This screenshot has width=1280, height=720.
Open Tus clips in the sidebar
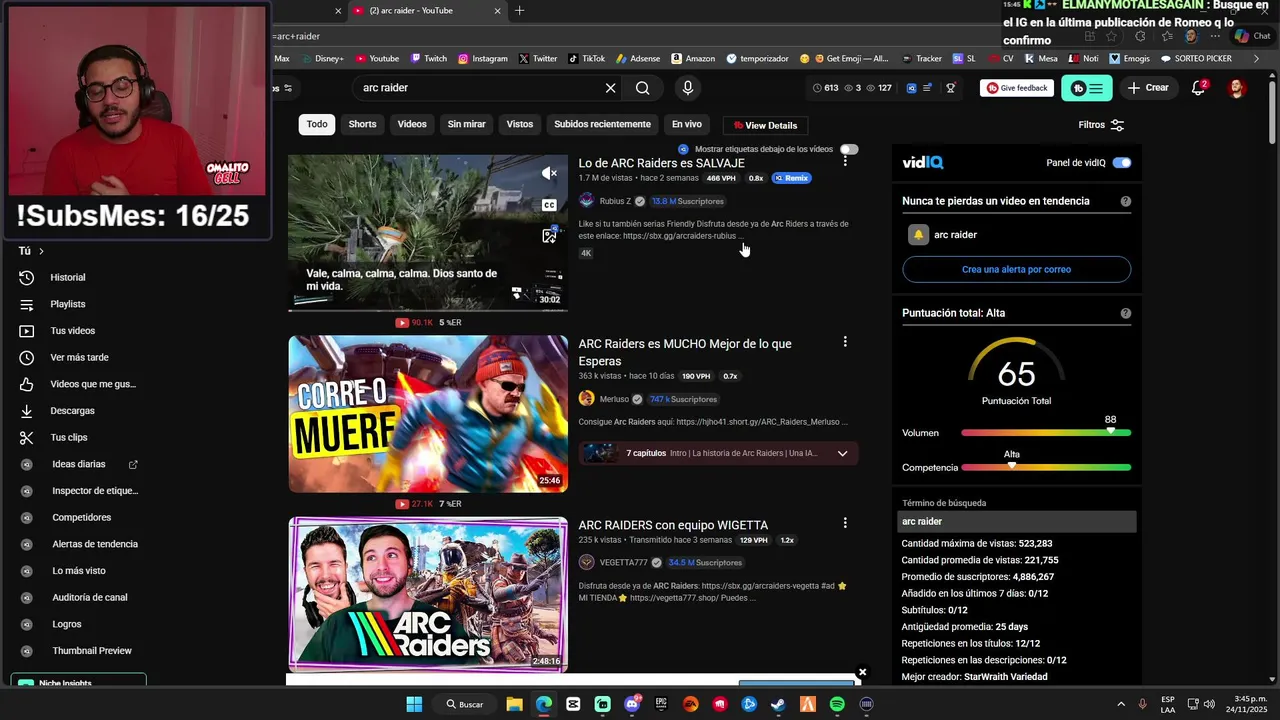pos(69,437)
